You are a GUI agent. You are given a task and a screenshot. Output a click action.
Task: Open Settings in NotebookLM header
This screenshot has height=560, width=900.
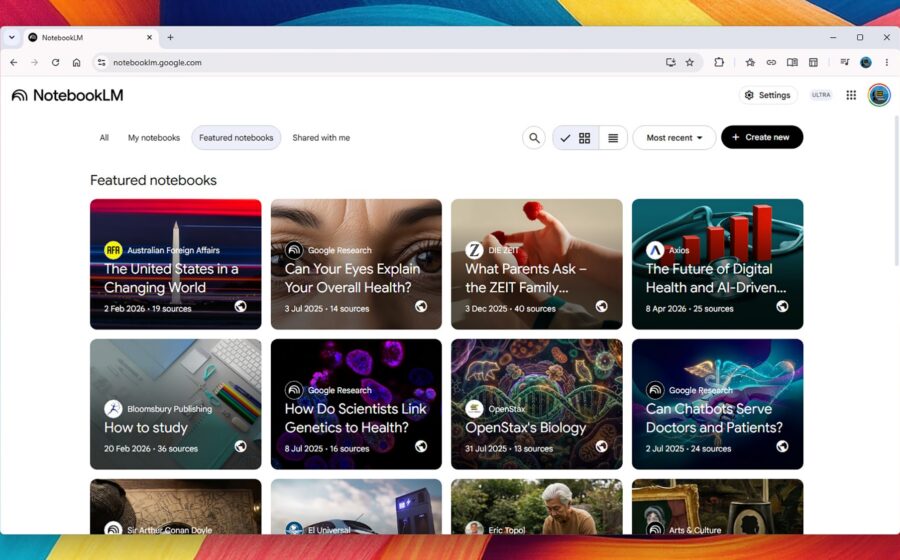[x=768, y=95]
